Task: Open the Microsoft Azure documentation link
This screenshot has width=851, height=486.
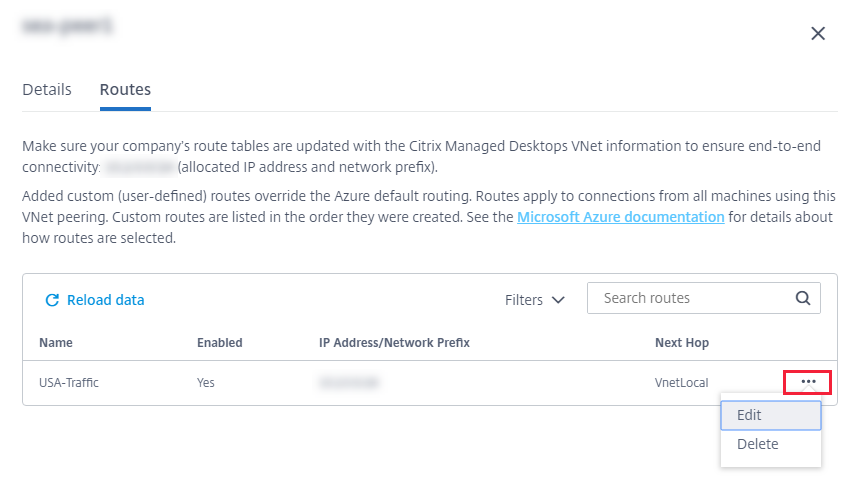Action: tap(620, 216)
